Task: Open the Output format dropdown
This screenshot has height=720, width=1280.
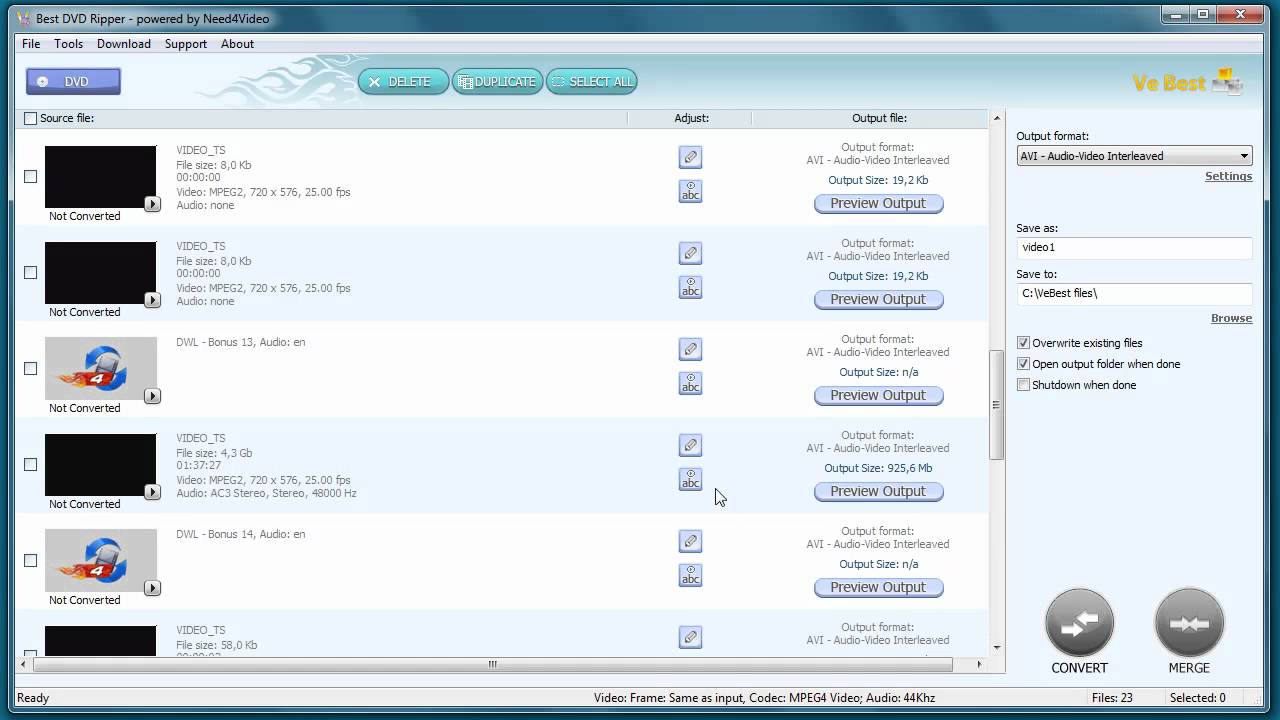Action: (1134, 156)
